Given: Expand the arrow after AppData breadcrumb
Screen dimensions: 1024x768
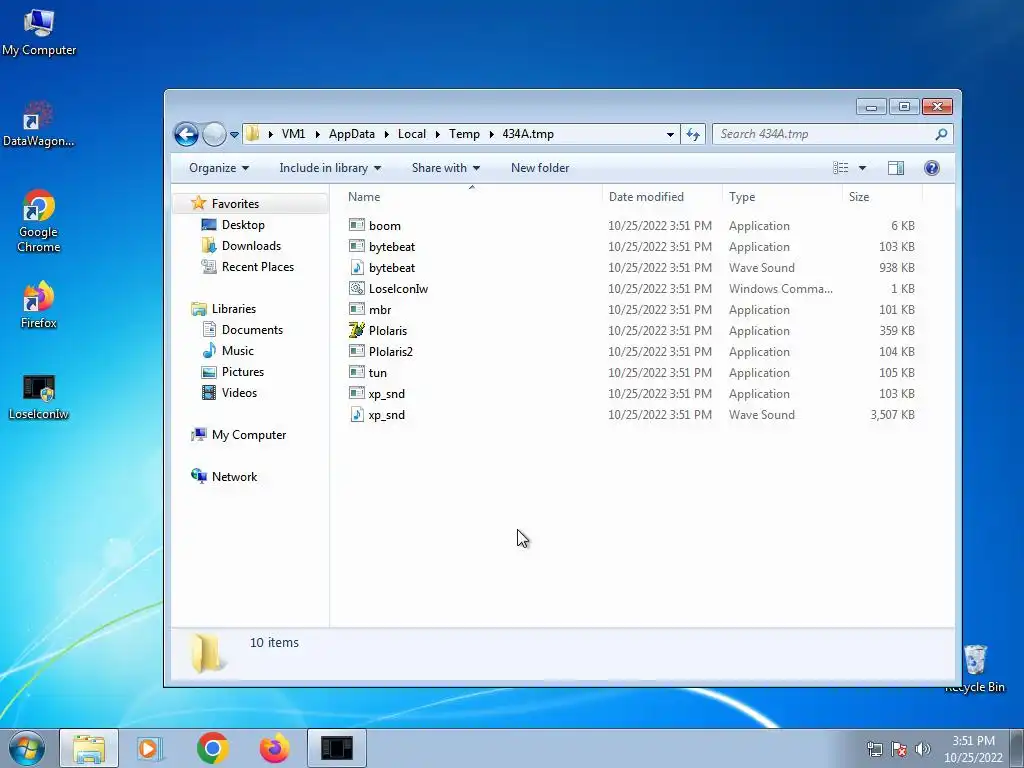Looking at the screenshot, I should click(386, 135).
